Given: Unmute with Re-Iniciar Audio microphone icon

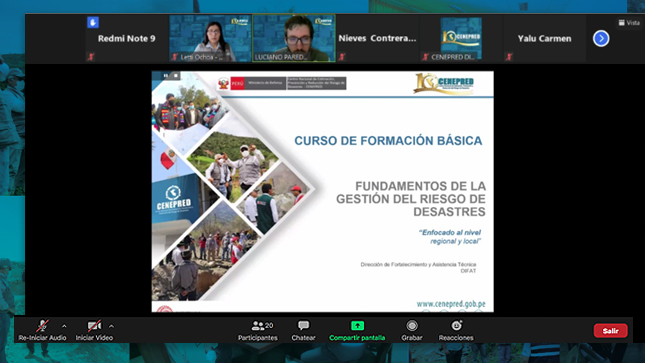Looking at the screenshot, I should coord(42,326).
